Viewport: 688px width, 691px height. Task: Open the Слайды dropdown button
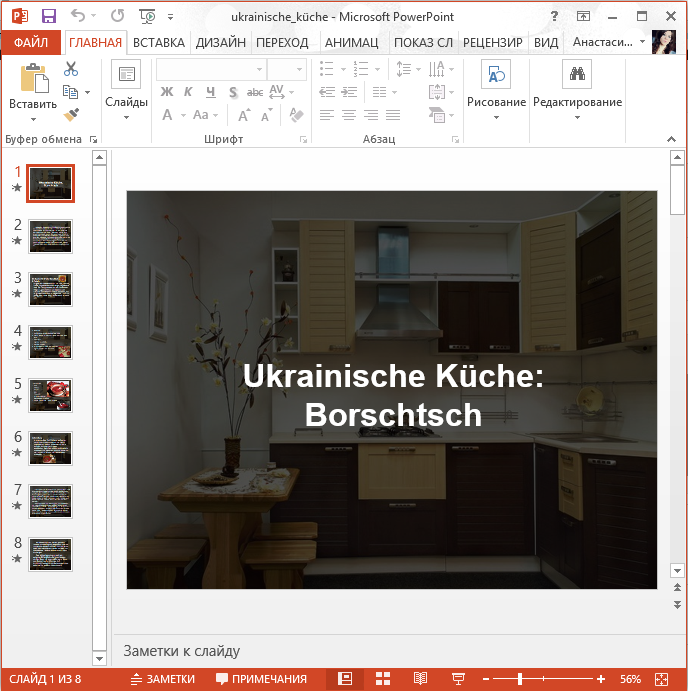click(126, 90)
